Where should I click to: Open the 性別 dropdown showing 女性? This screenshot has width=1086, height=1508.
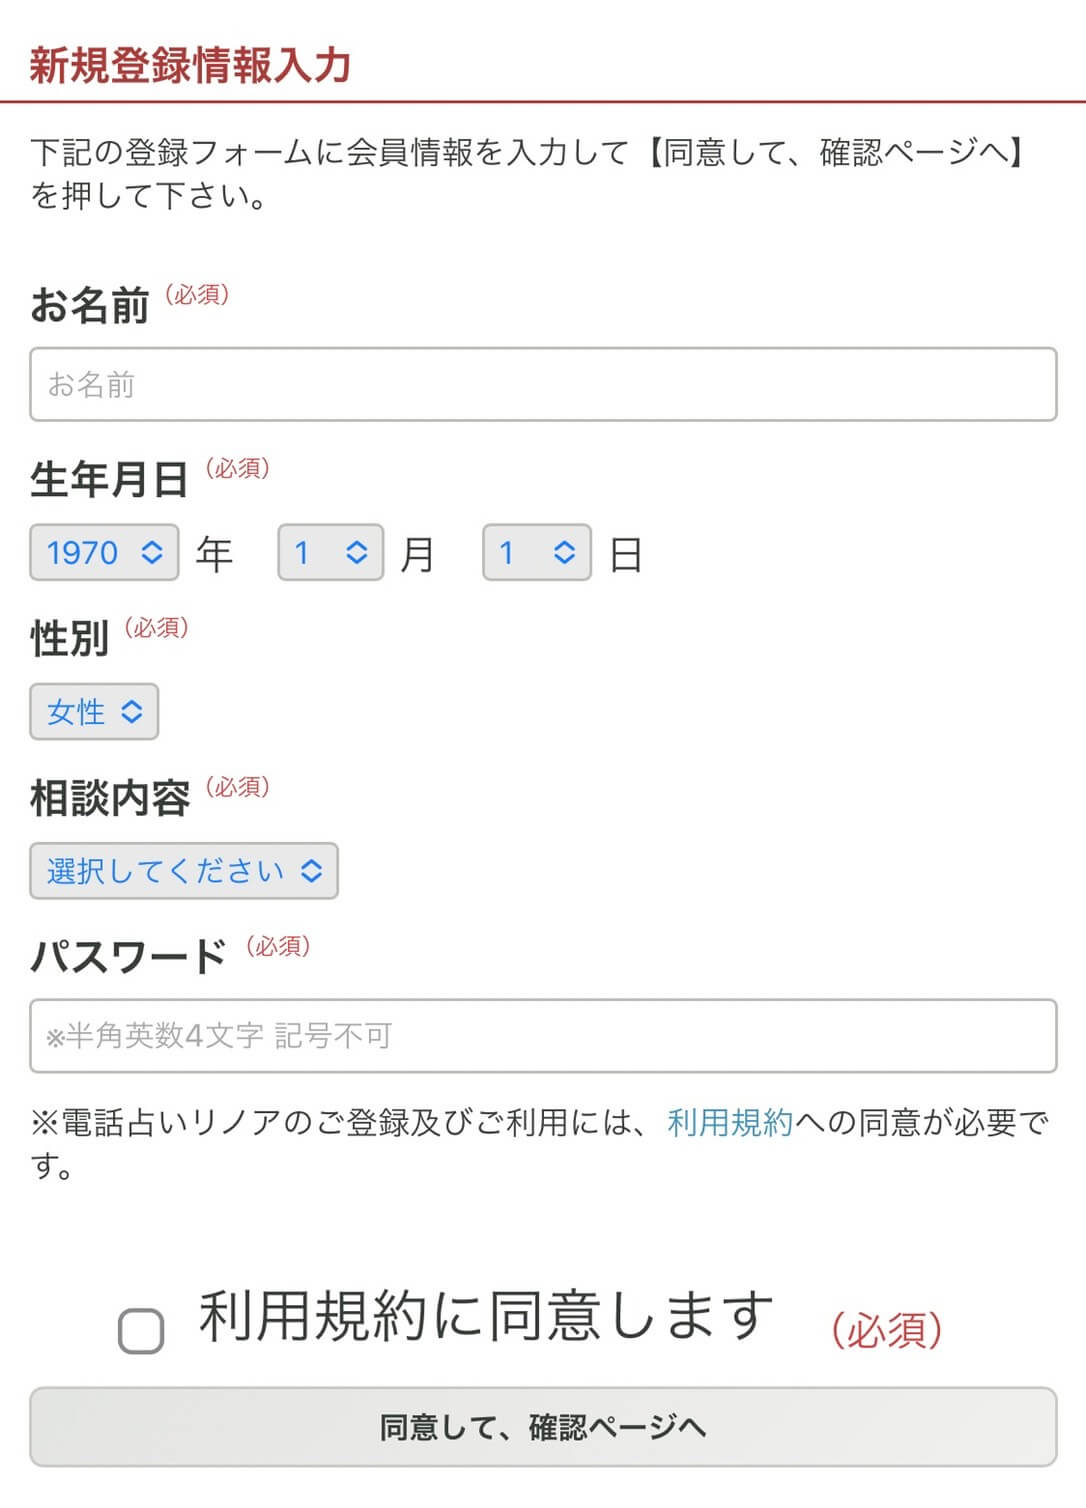click(x=94, y=712)
